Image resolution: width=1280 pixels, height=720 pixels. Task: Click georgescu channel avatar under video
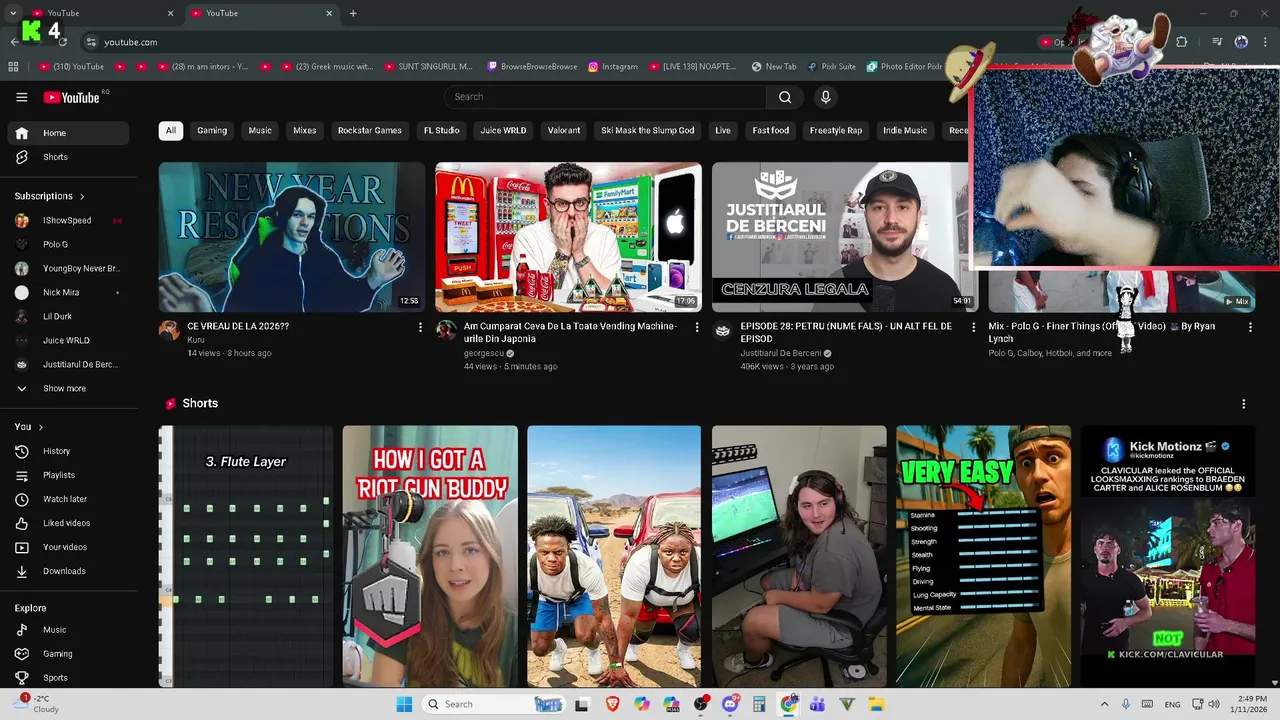pos(446,331)
